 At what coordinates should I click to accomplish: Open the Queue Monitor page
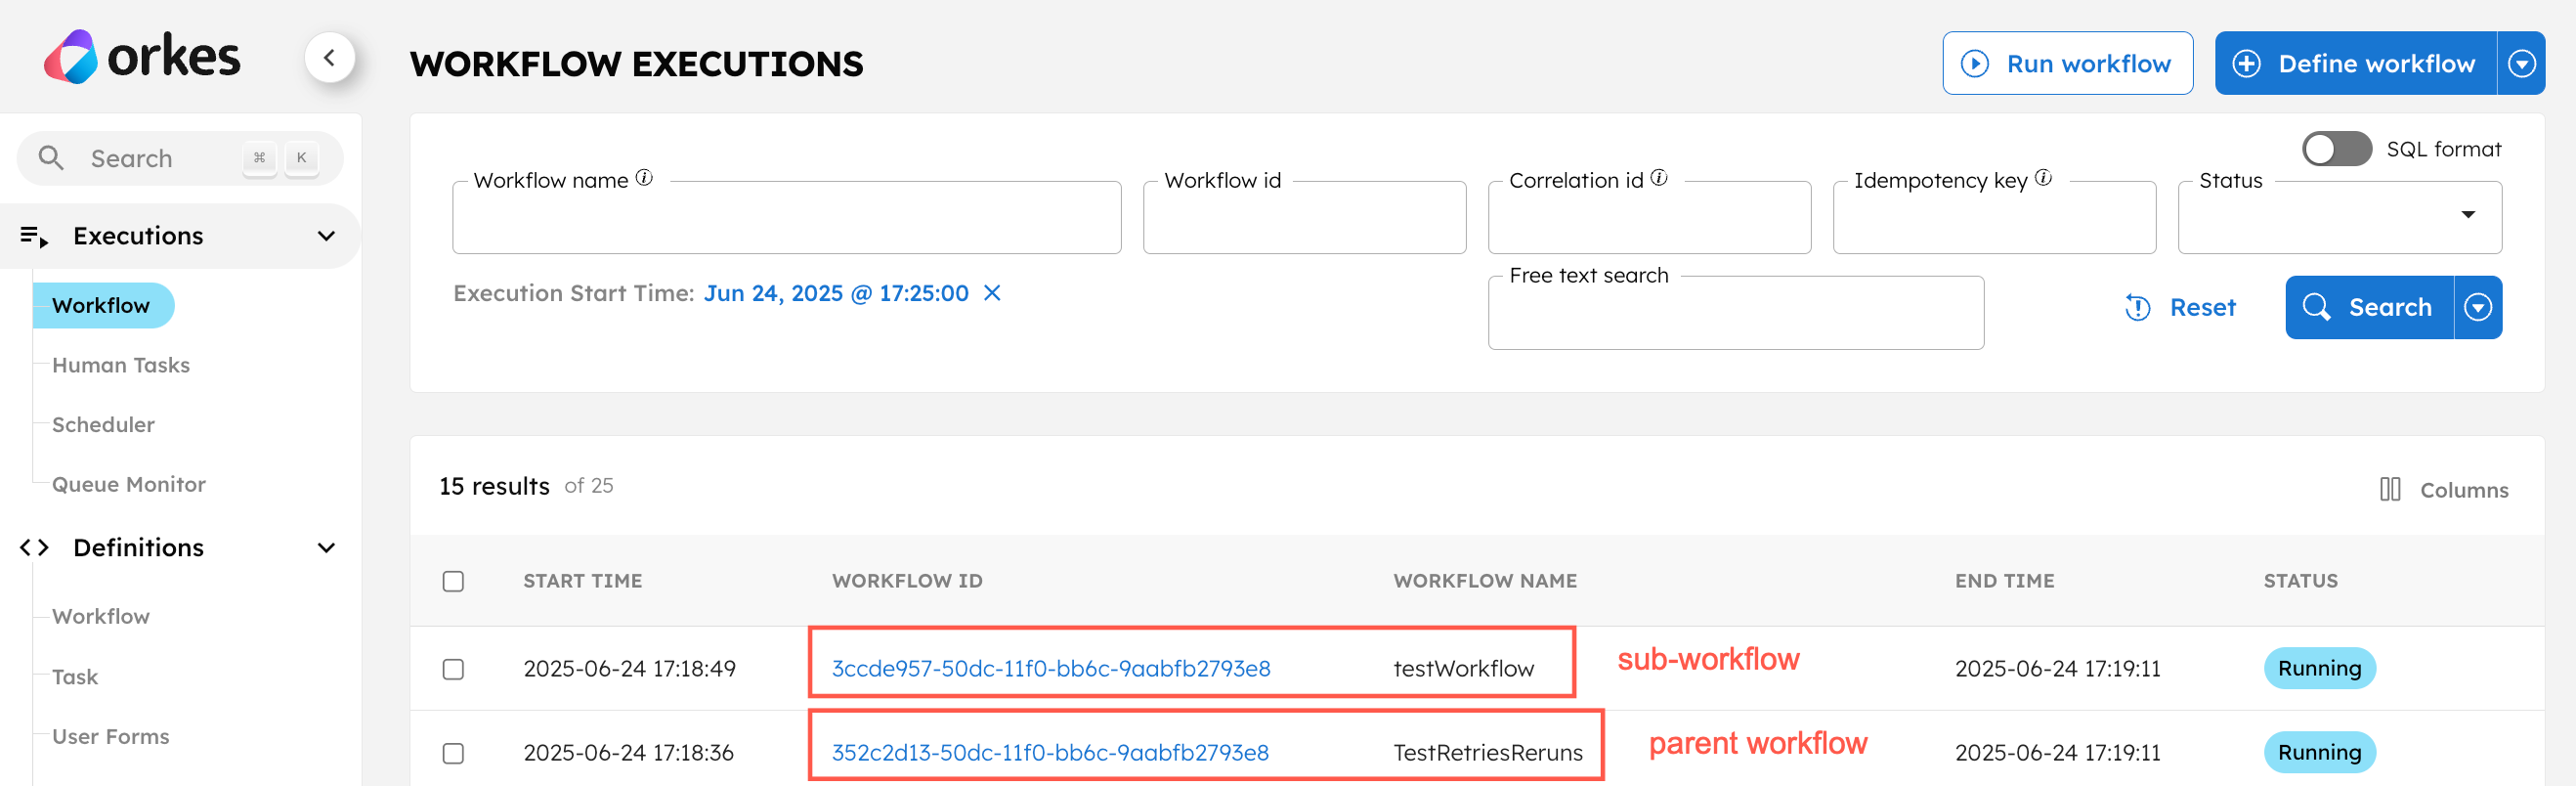(x=129, y=485)
